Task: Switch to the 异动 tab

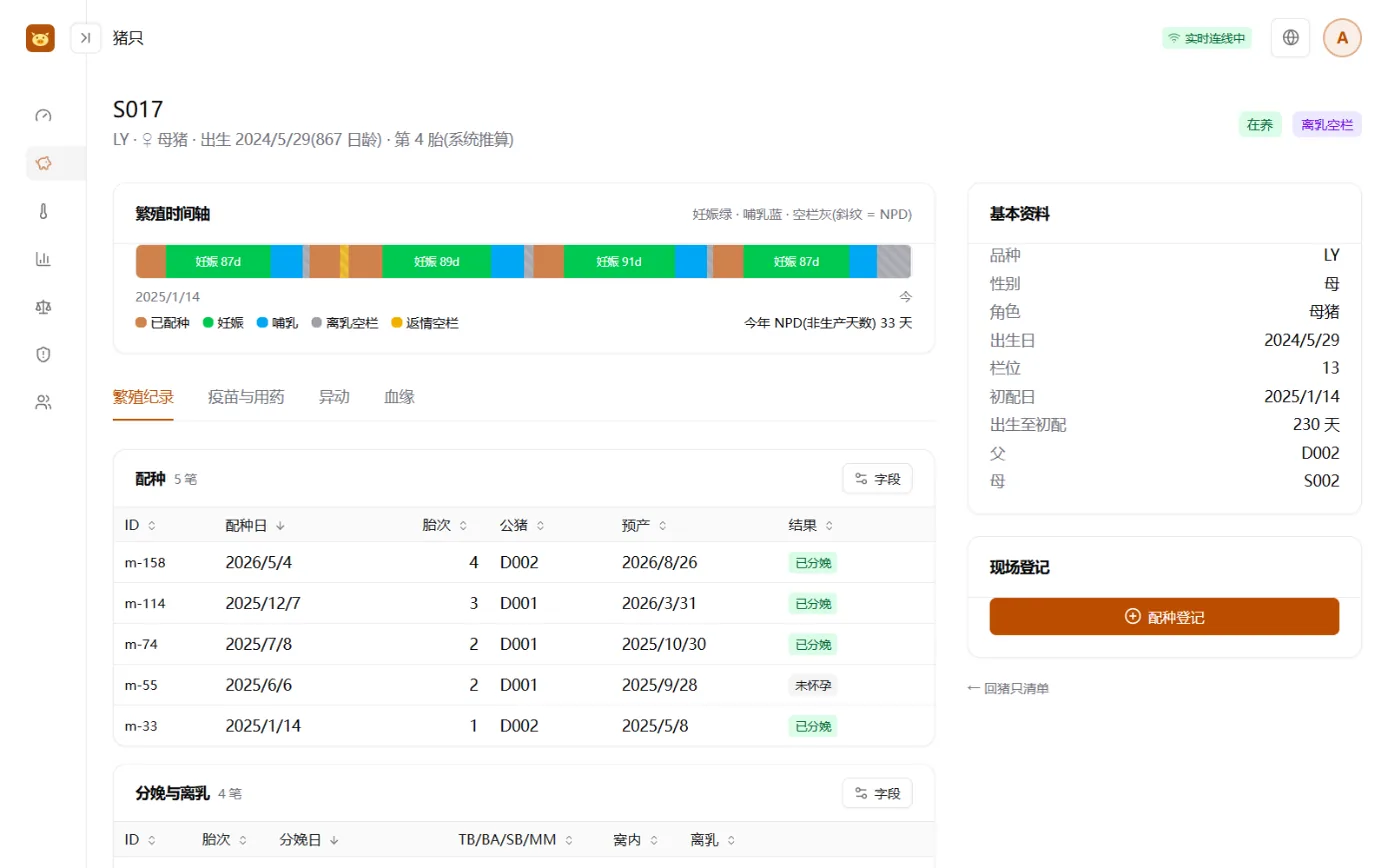Action: (334, 397)
